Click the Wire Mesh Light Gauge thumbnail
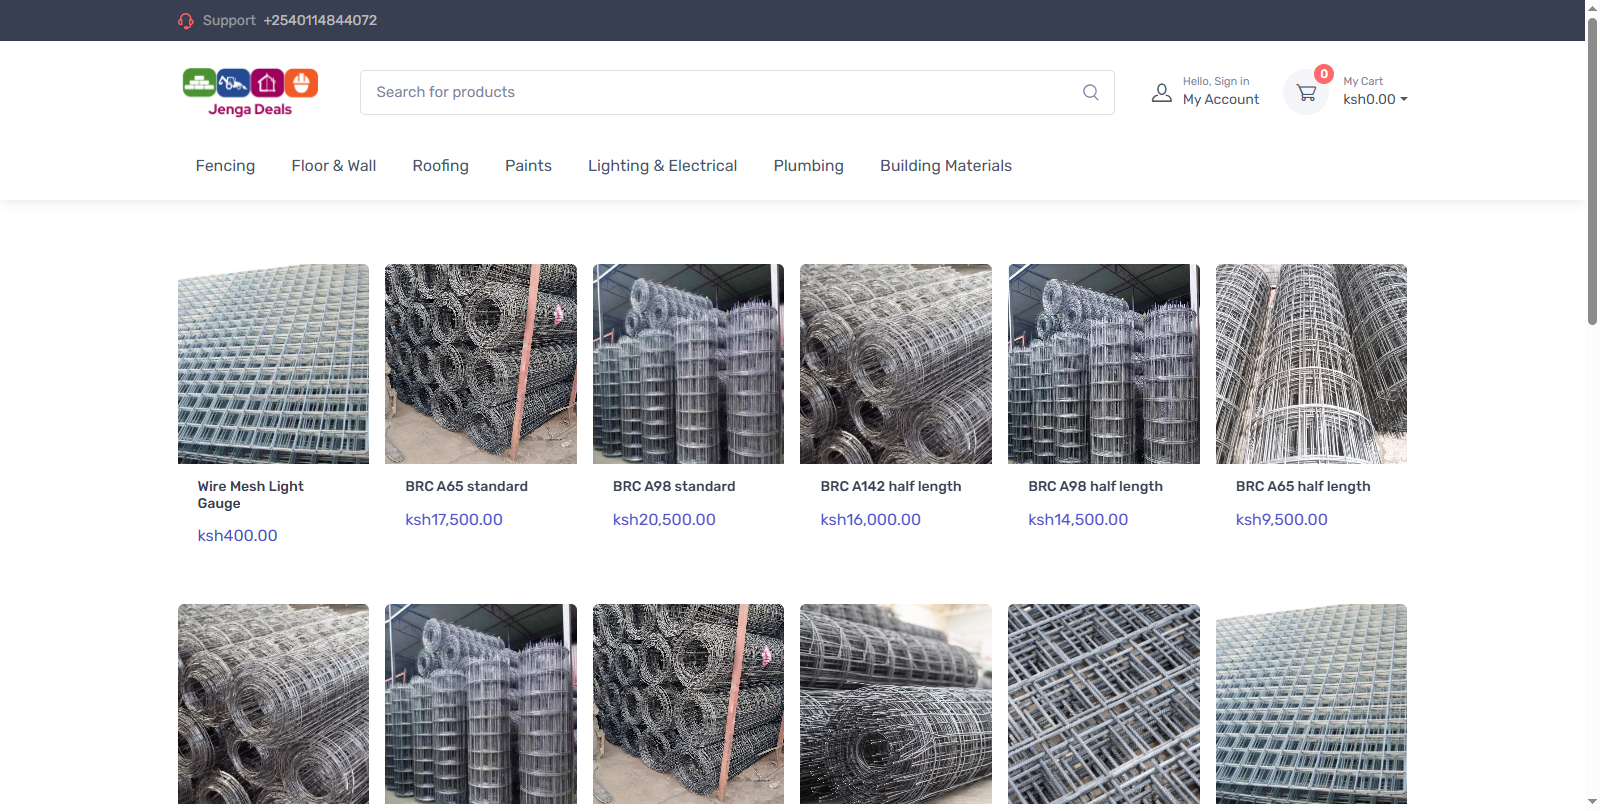Screen dimensions: 1600x811 click(x=273, y=364)
